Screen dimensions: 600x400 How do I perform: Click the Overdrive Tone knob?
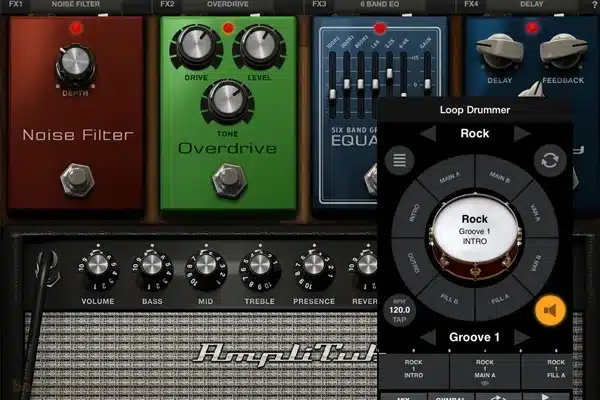click(x=227, y=101)
